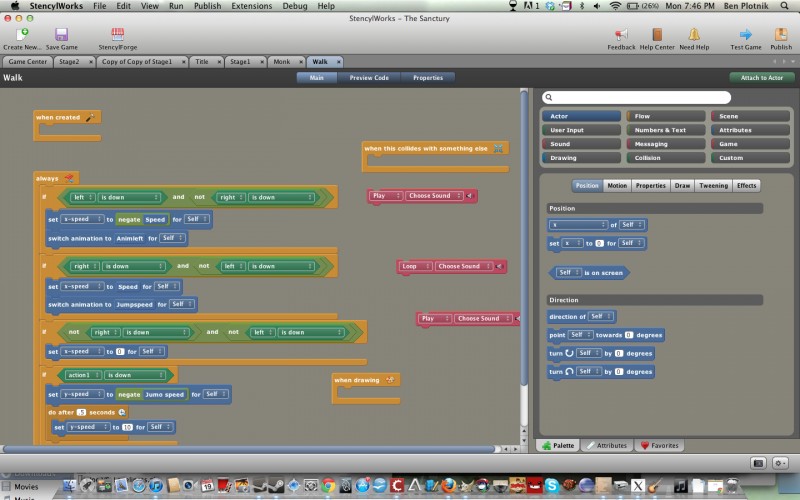The image size is (800, 500).
Task: Click the palette search field
Action: [636, 97]
